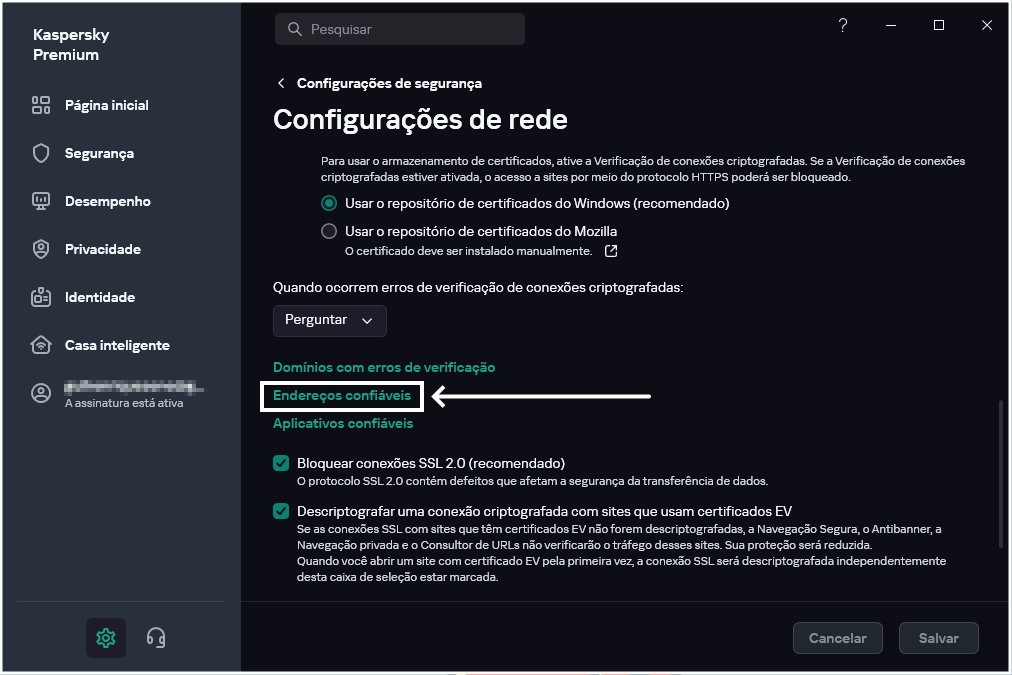The width and height of the screenshot is (1012, 675).
Task: Click the Identidade card icon
Action: tap(41, 297)
